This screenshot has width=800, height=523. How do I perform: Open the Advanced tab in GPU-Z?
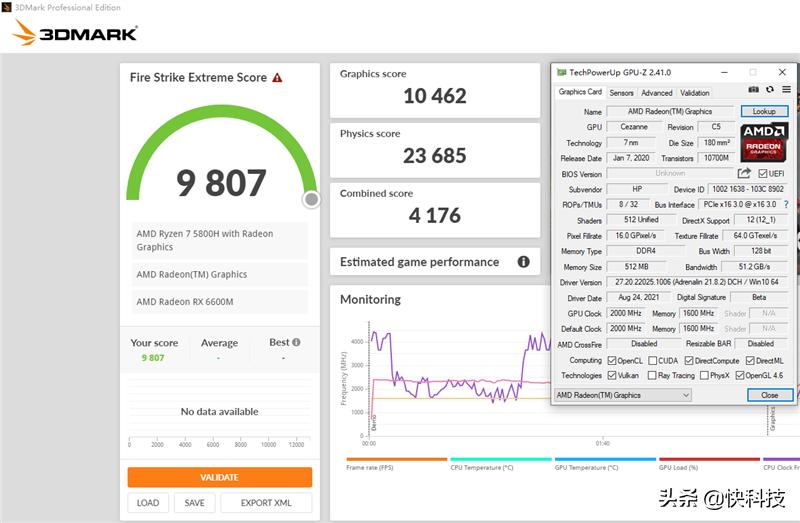pos(657,93)
